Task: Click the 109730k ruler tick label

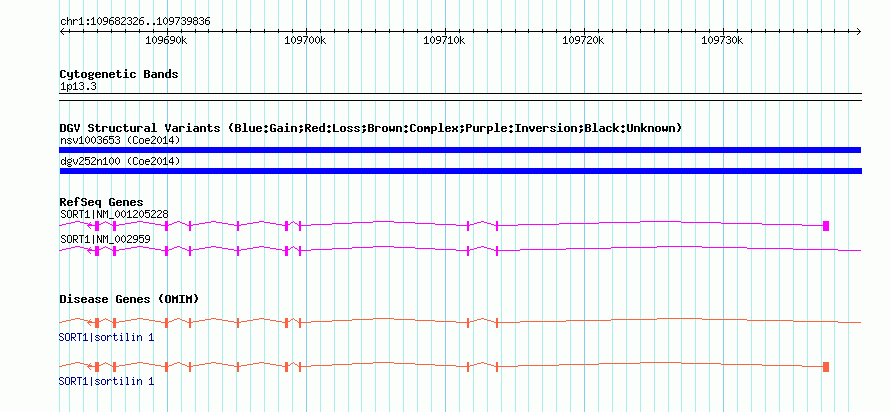Action: 722,41
